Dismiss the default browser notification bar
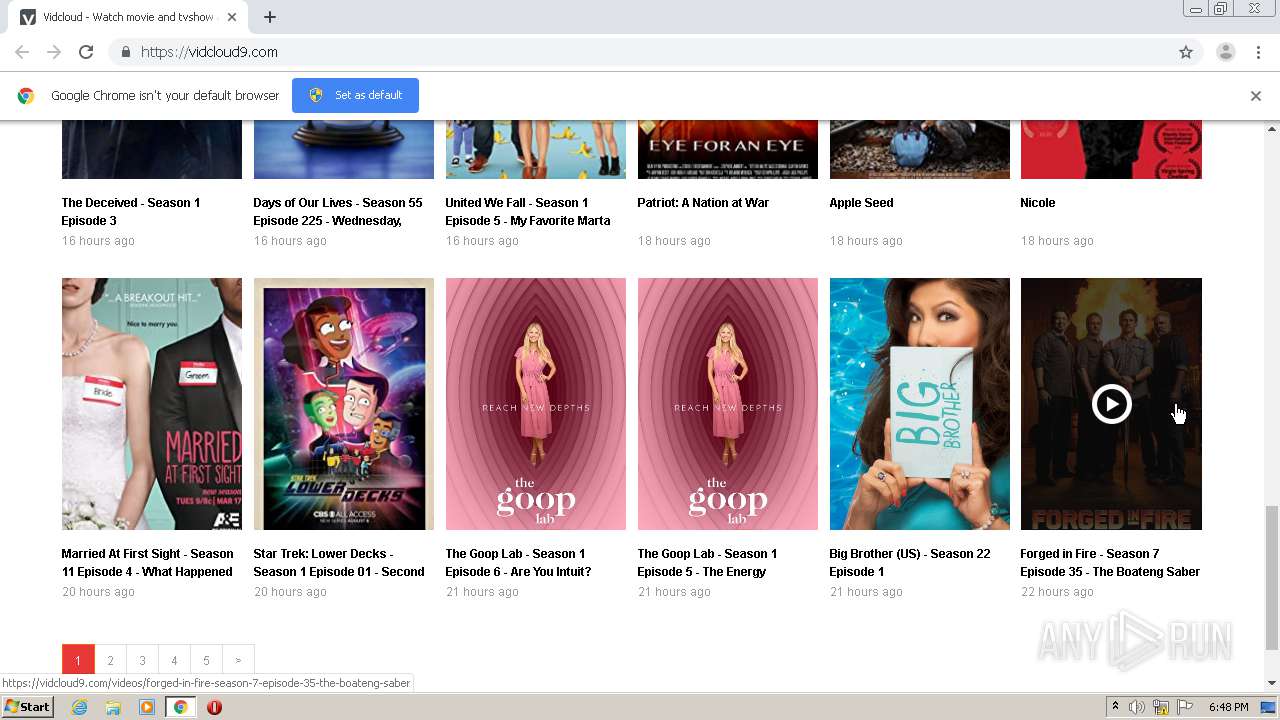 [1255, 96]
